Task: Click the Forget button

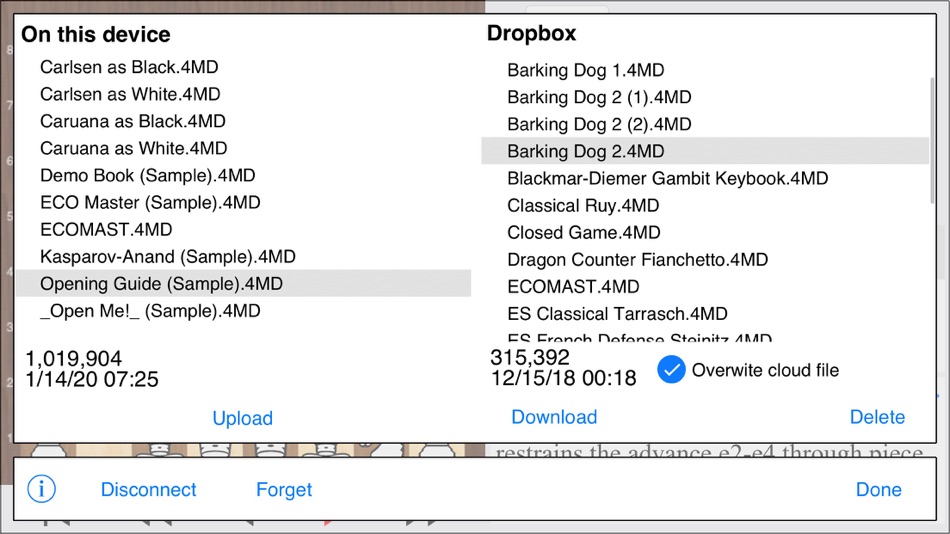Action: (x=284, y=489)
